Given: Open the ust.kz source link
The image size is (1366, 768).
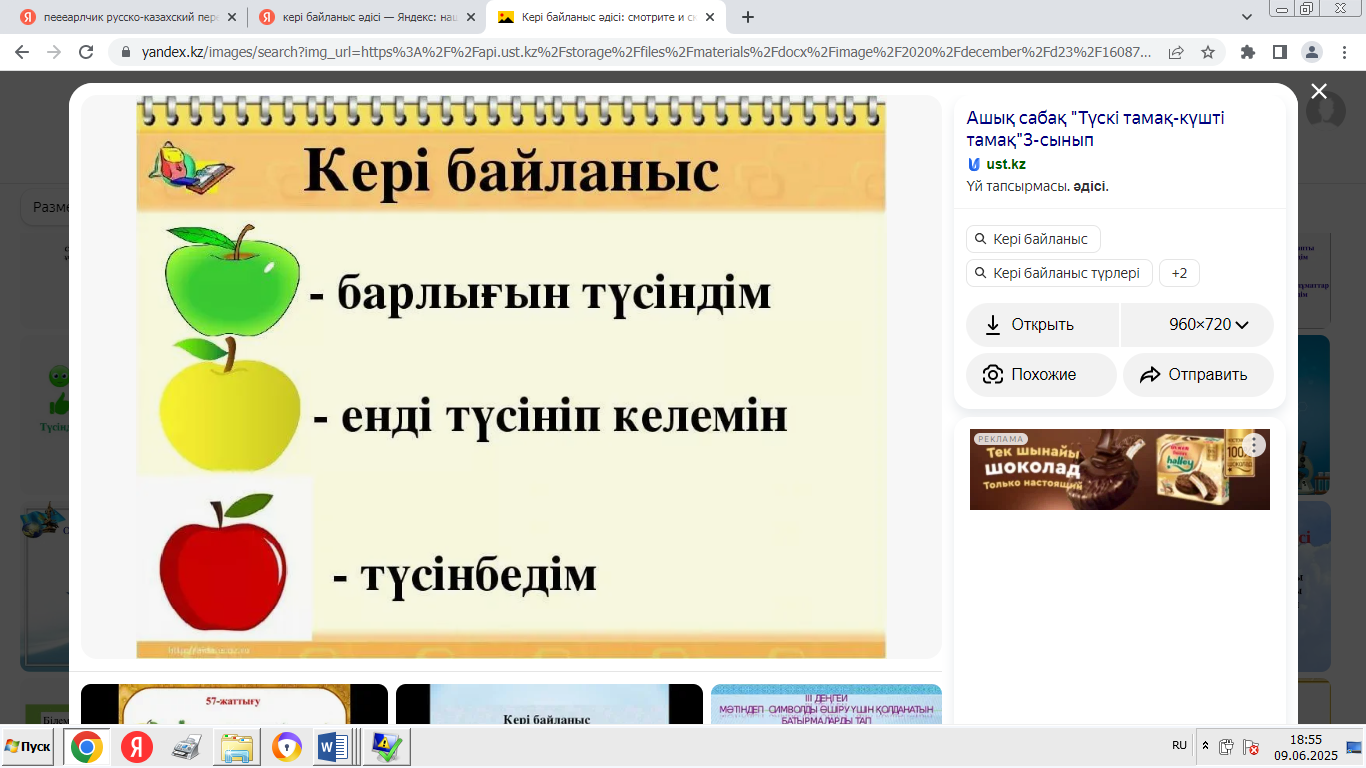Looking at the screenshot, I should [1005, 164].
